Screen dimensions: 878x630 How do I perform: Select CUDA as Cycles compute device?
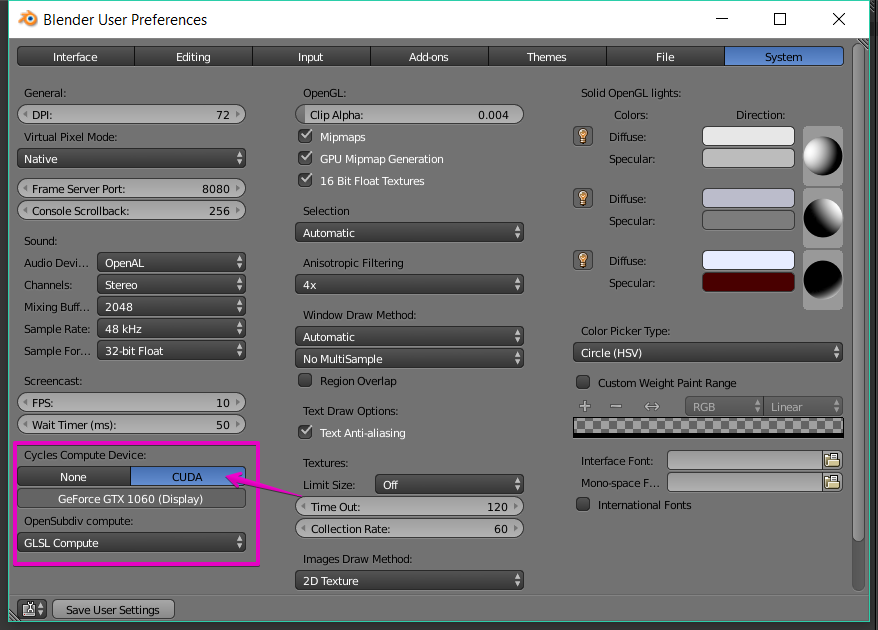pyautogui.click(x=188, y=477)
